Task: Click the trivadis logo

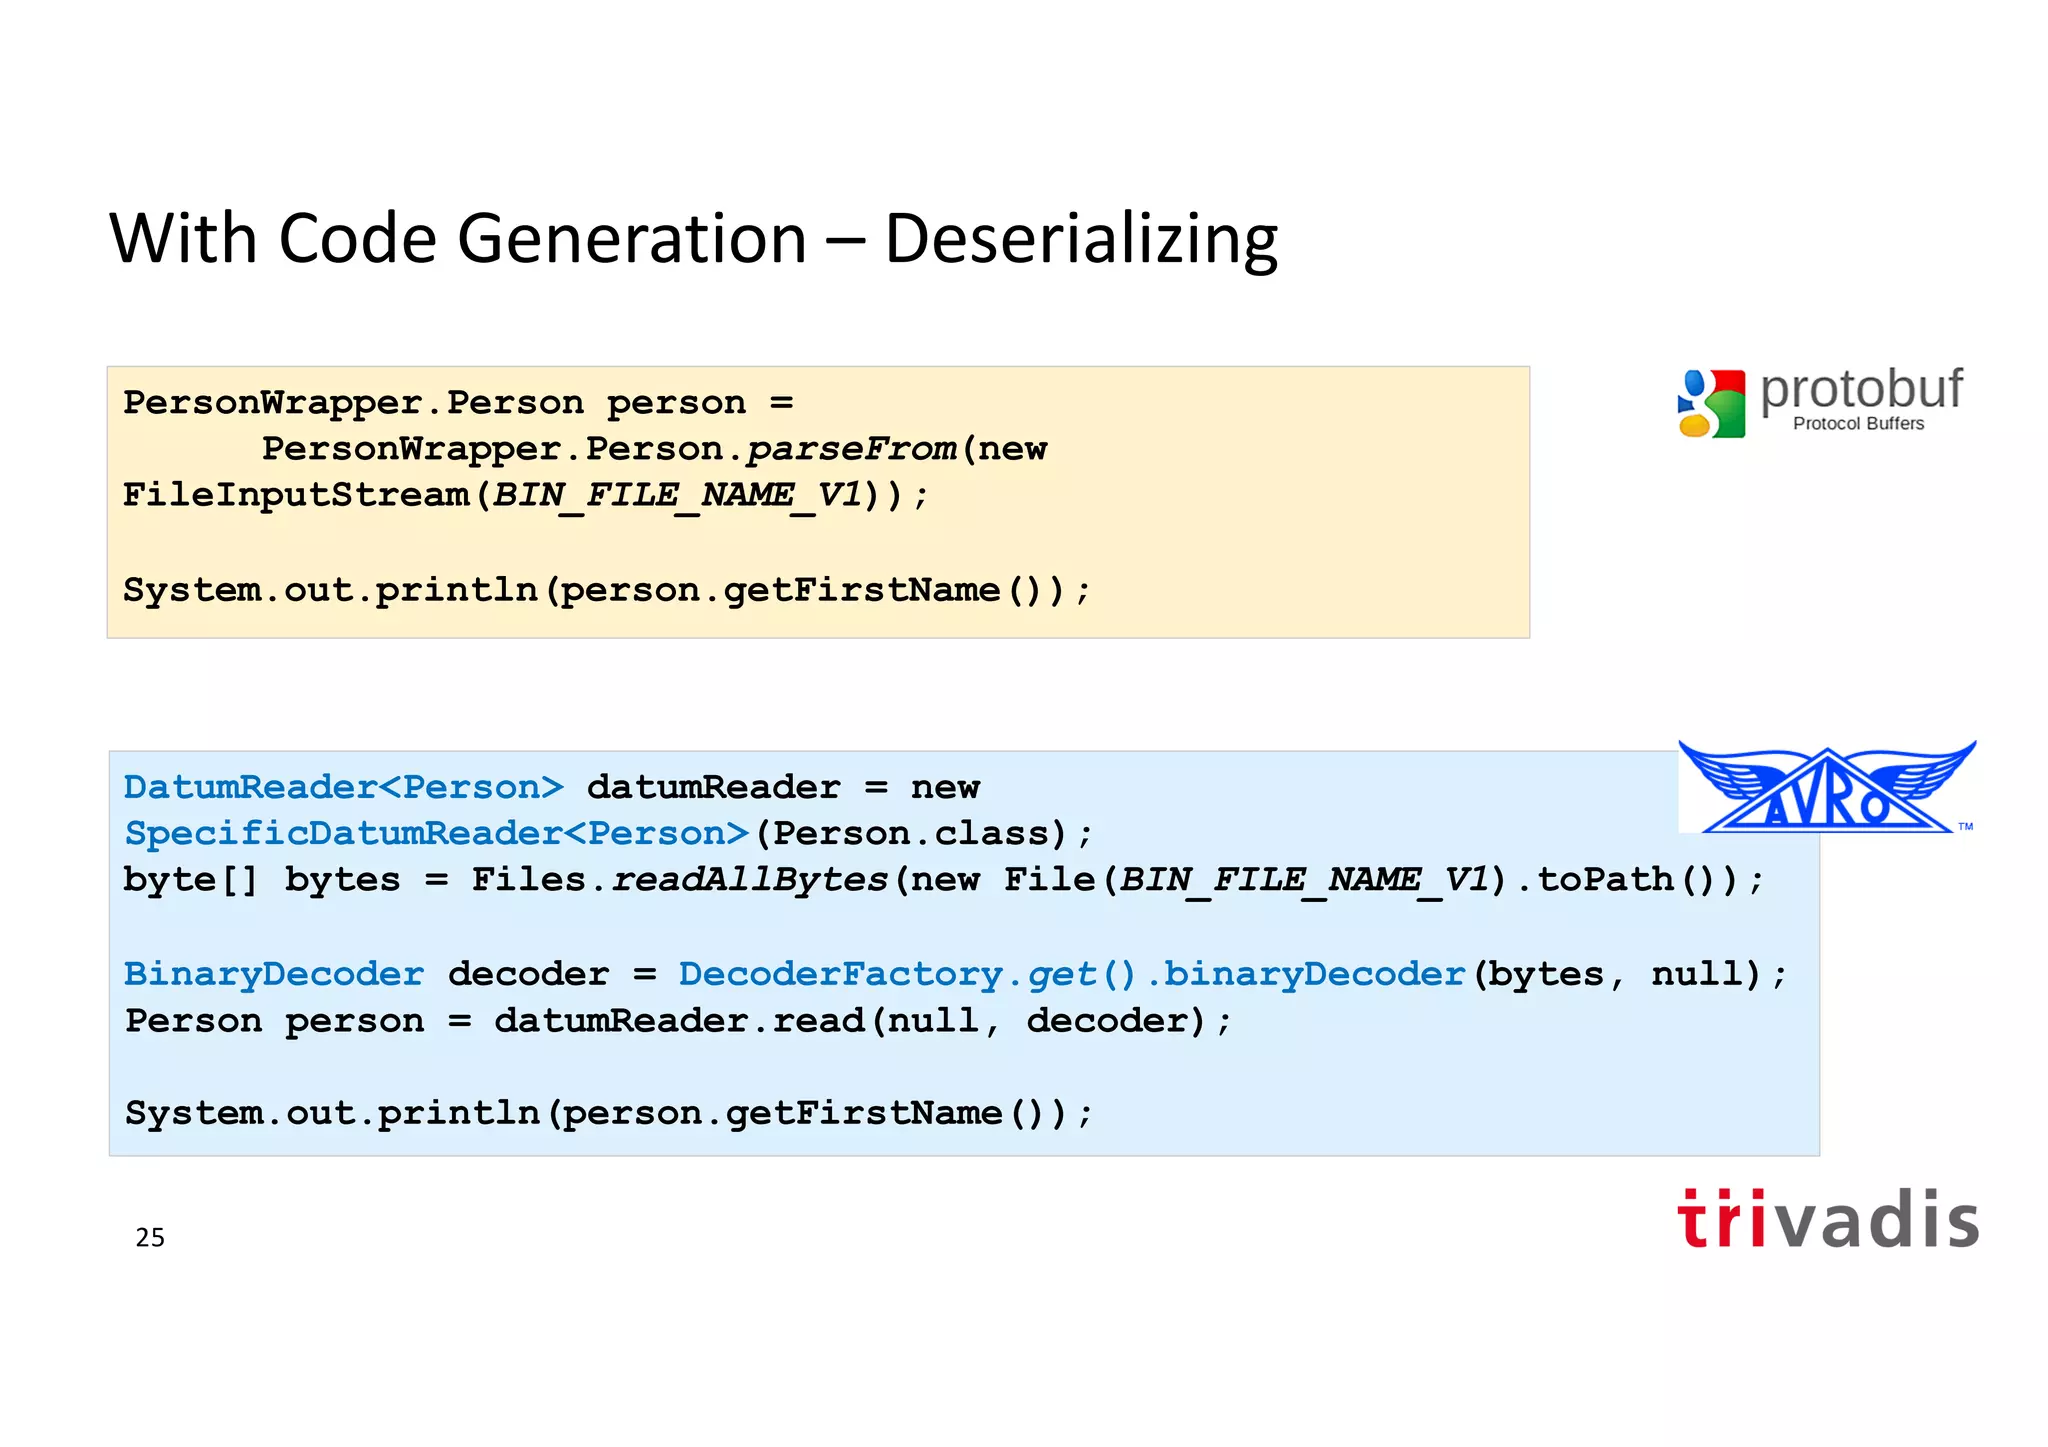Action: (x=1828, y=1218)
